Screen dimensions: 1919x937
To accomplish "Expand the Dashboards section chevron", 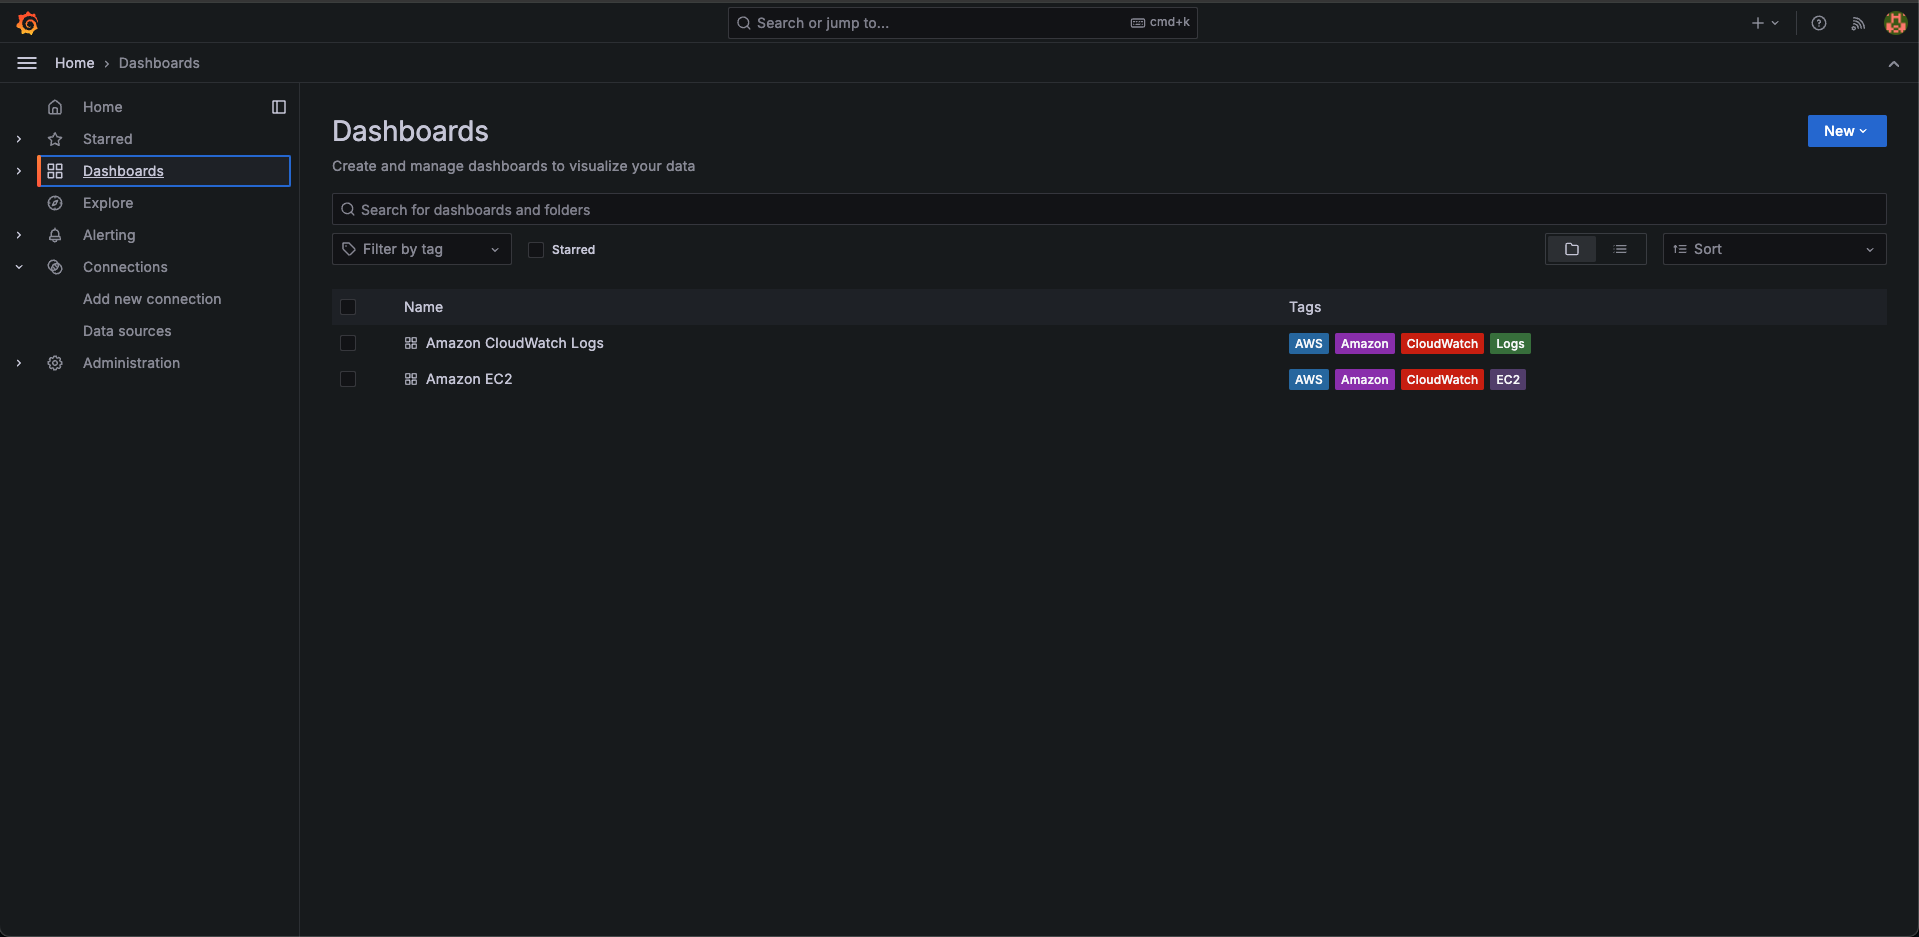I will tap(19, 171).
